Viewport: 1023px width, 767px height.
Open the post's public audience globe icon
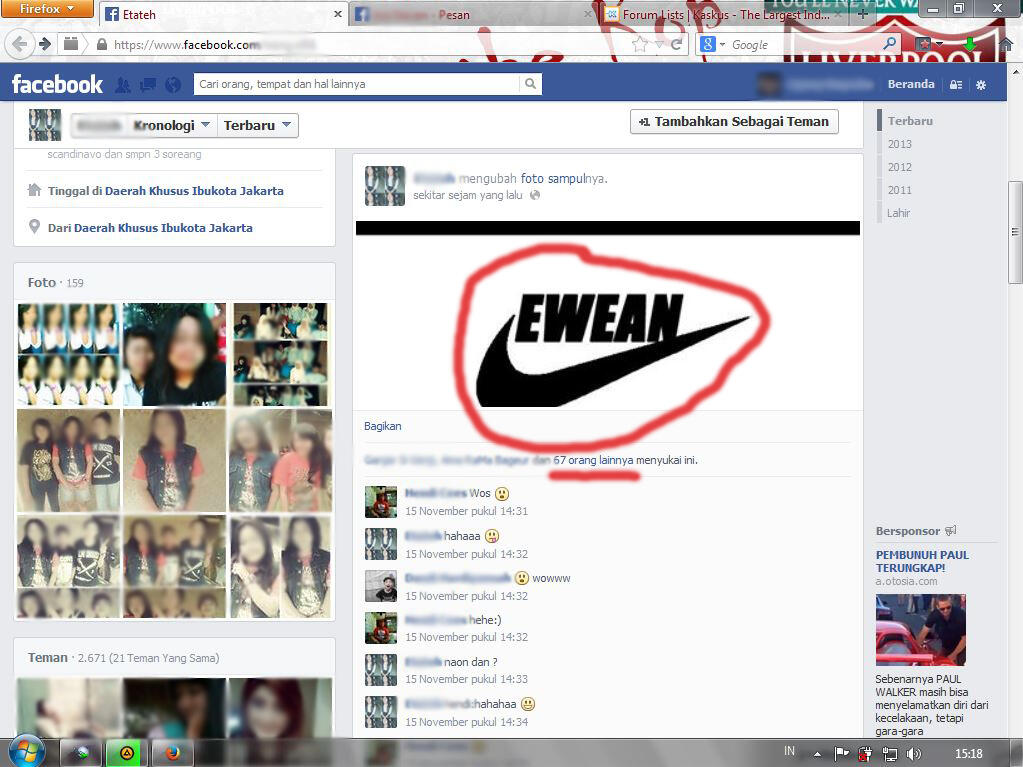point(535,195)
